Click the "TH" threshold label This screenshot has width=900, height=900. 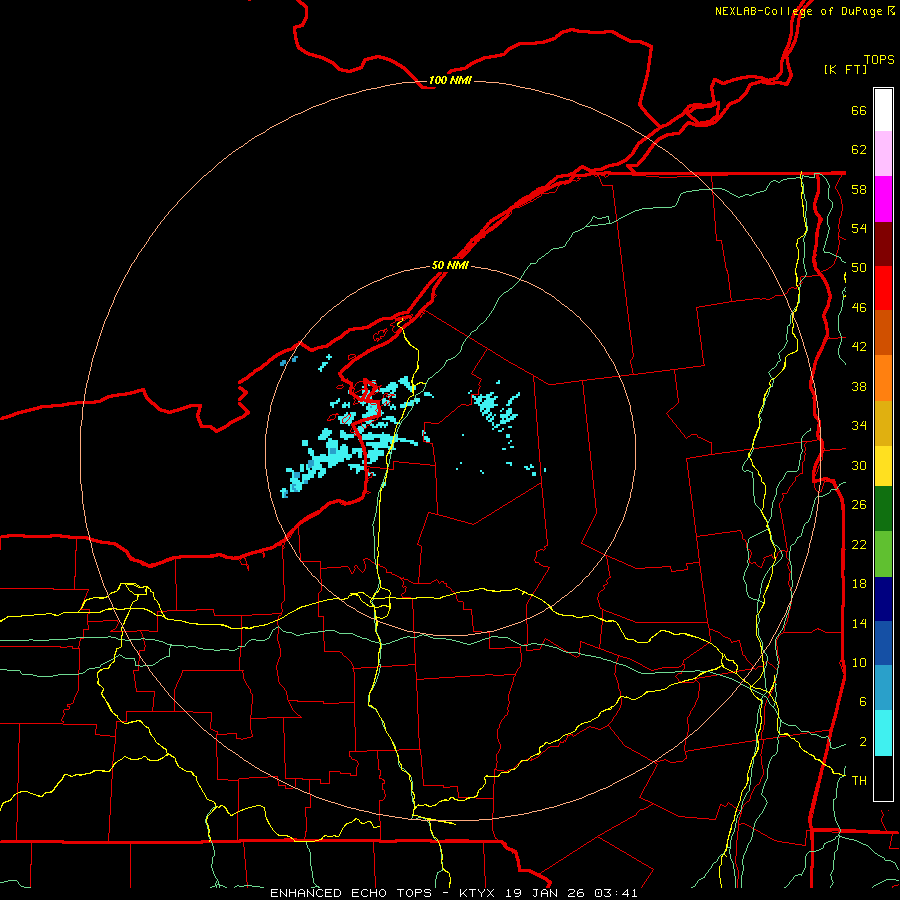tap(859, 781)
